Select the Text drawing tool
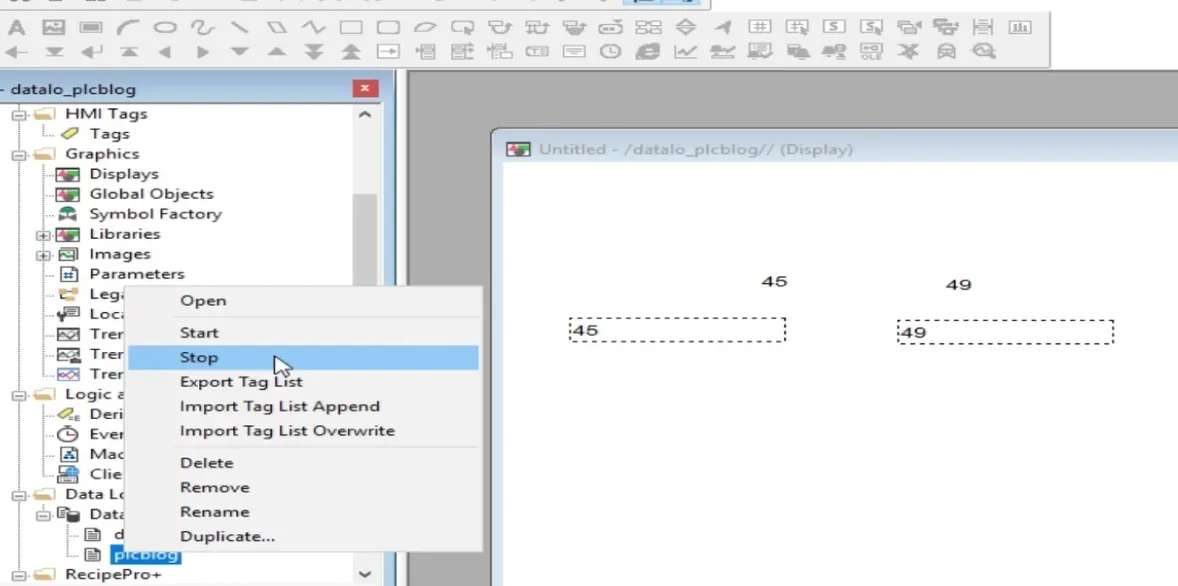The image size is (1178, 586). [x=17, y=28]
